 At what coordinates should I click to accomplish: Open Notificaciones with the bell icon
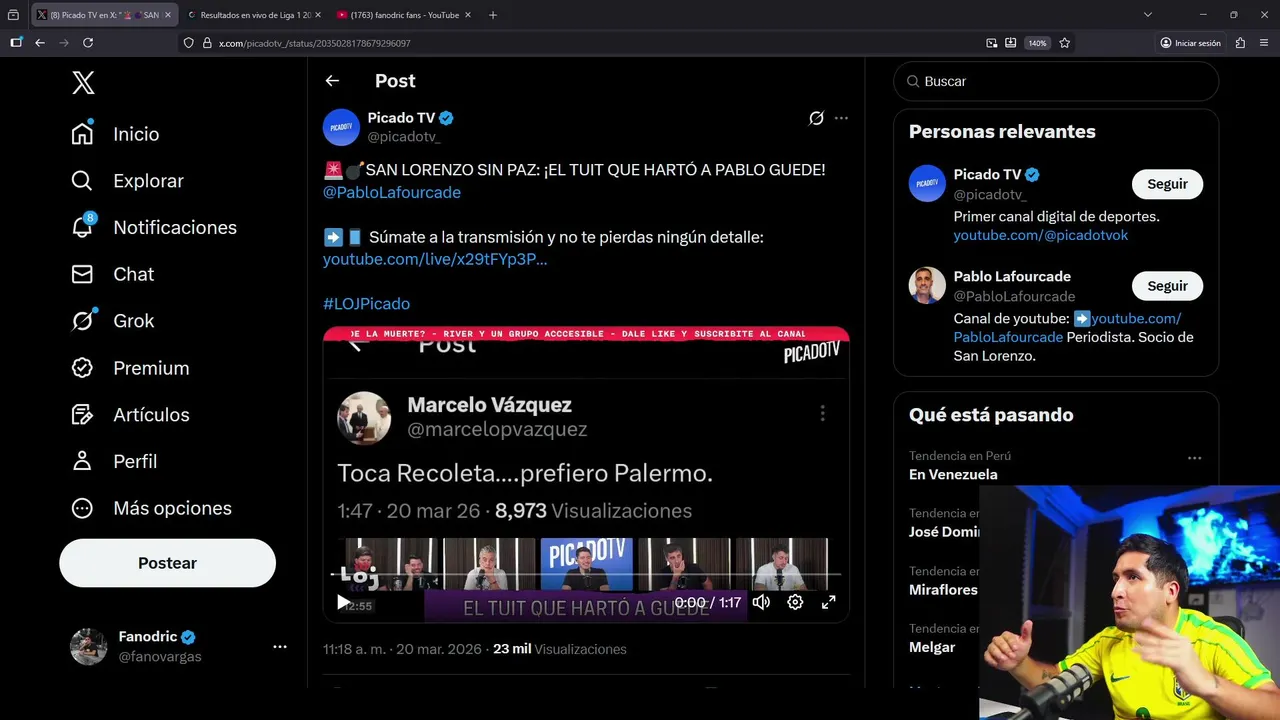click(x=153, y=227)
